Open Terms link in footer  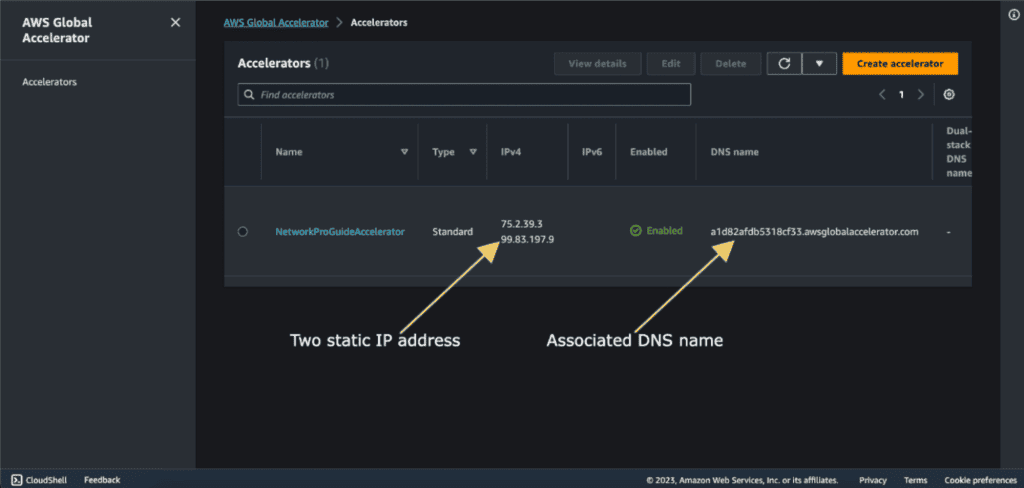(x=916, y=480)
